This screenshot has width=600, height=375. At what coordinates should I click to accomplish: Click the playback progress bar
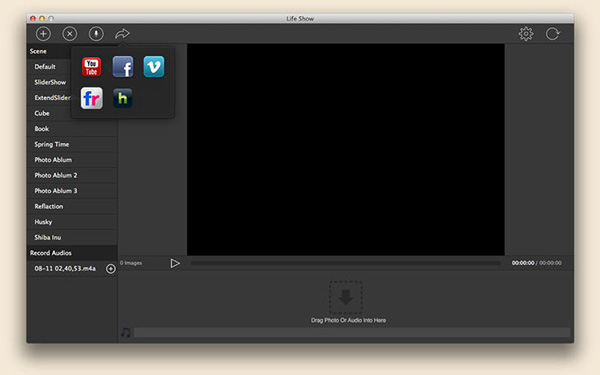(x=346, y=263)
